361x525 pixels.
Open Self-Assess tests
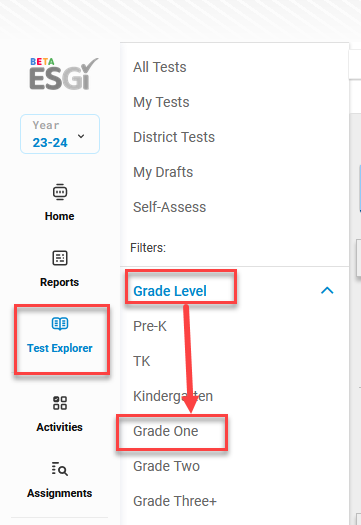point(169,207)
